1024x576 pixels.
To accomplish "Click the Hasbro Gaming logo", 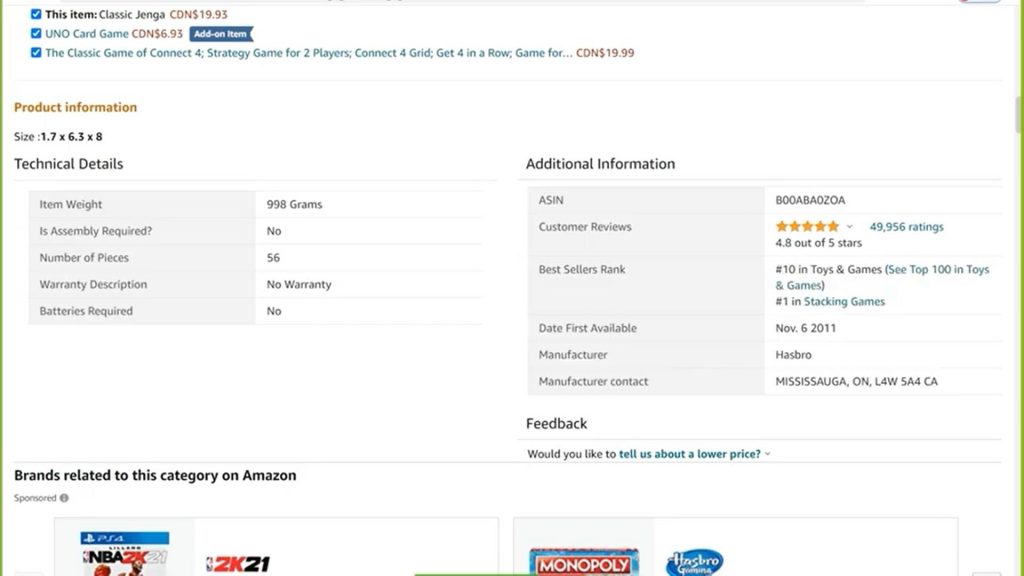I will tap(694, 562).
